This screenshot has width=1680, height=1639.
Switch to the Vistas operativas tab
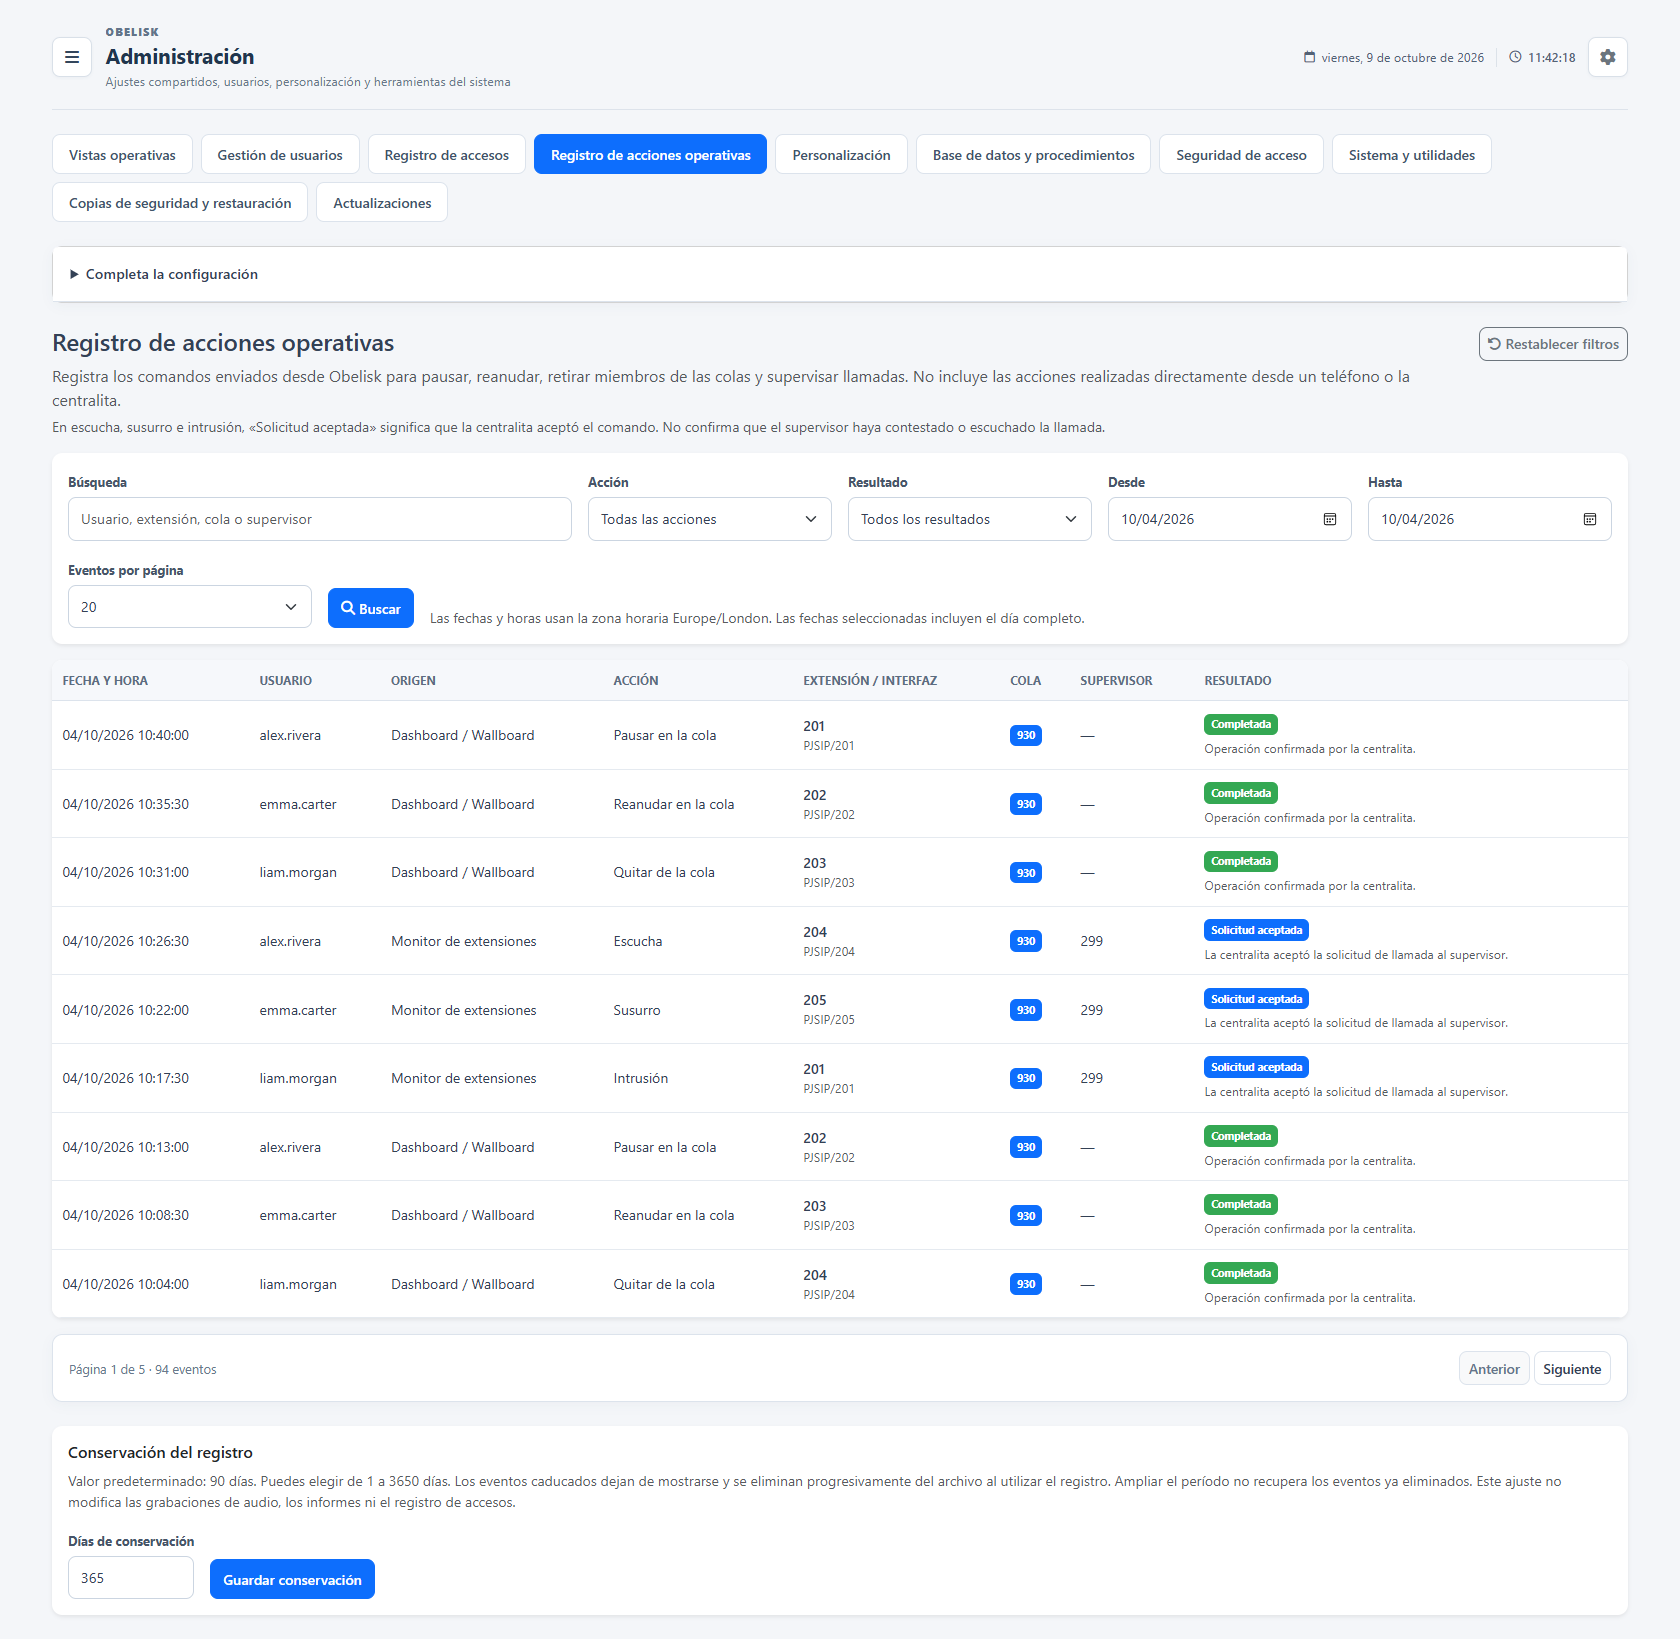122,155
